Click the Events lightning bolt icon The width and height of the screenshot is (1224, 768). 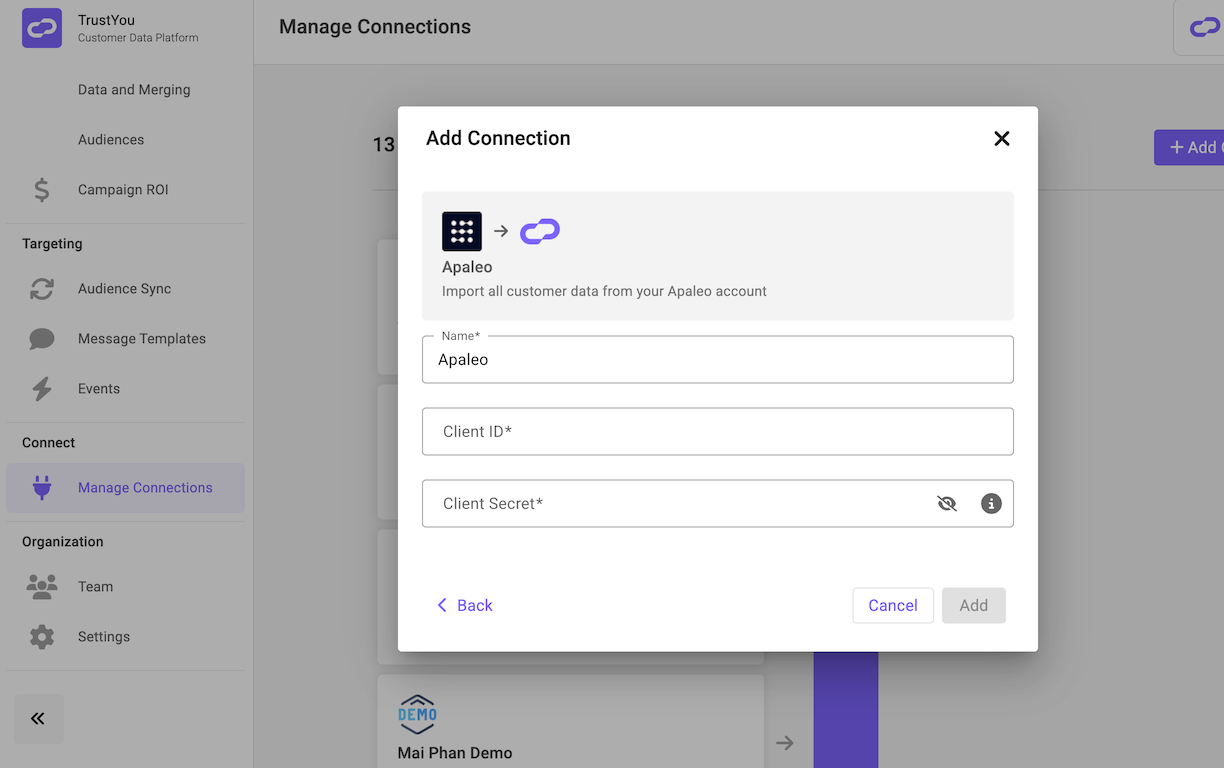point(42,389)
